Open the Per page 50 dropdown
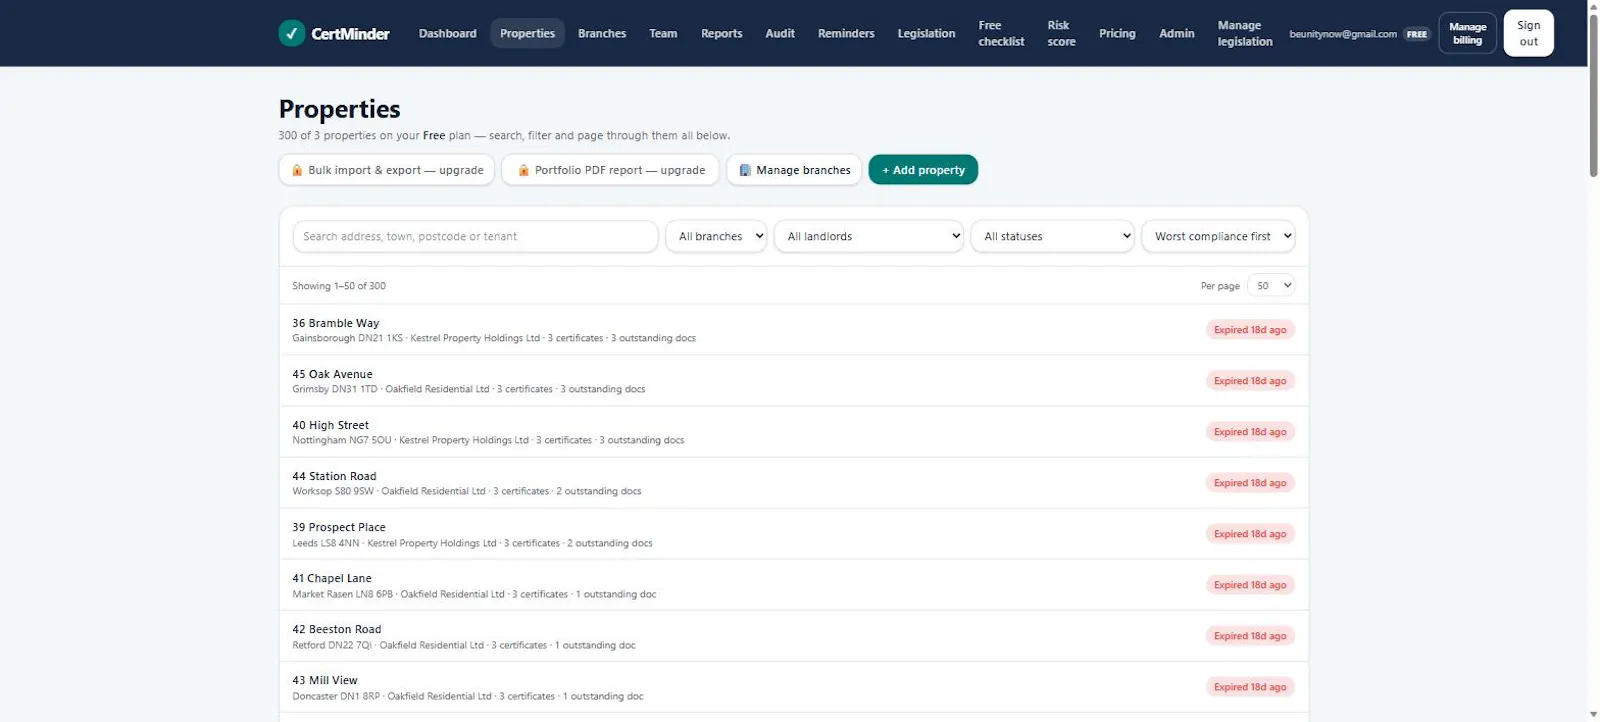 point(1271,285)
